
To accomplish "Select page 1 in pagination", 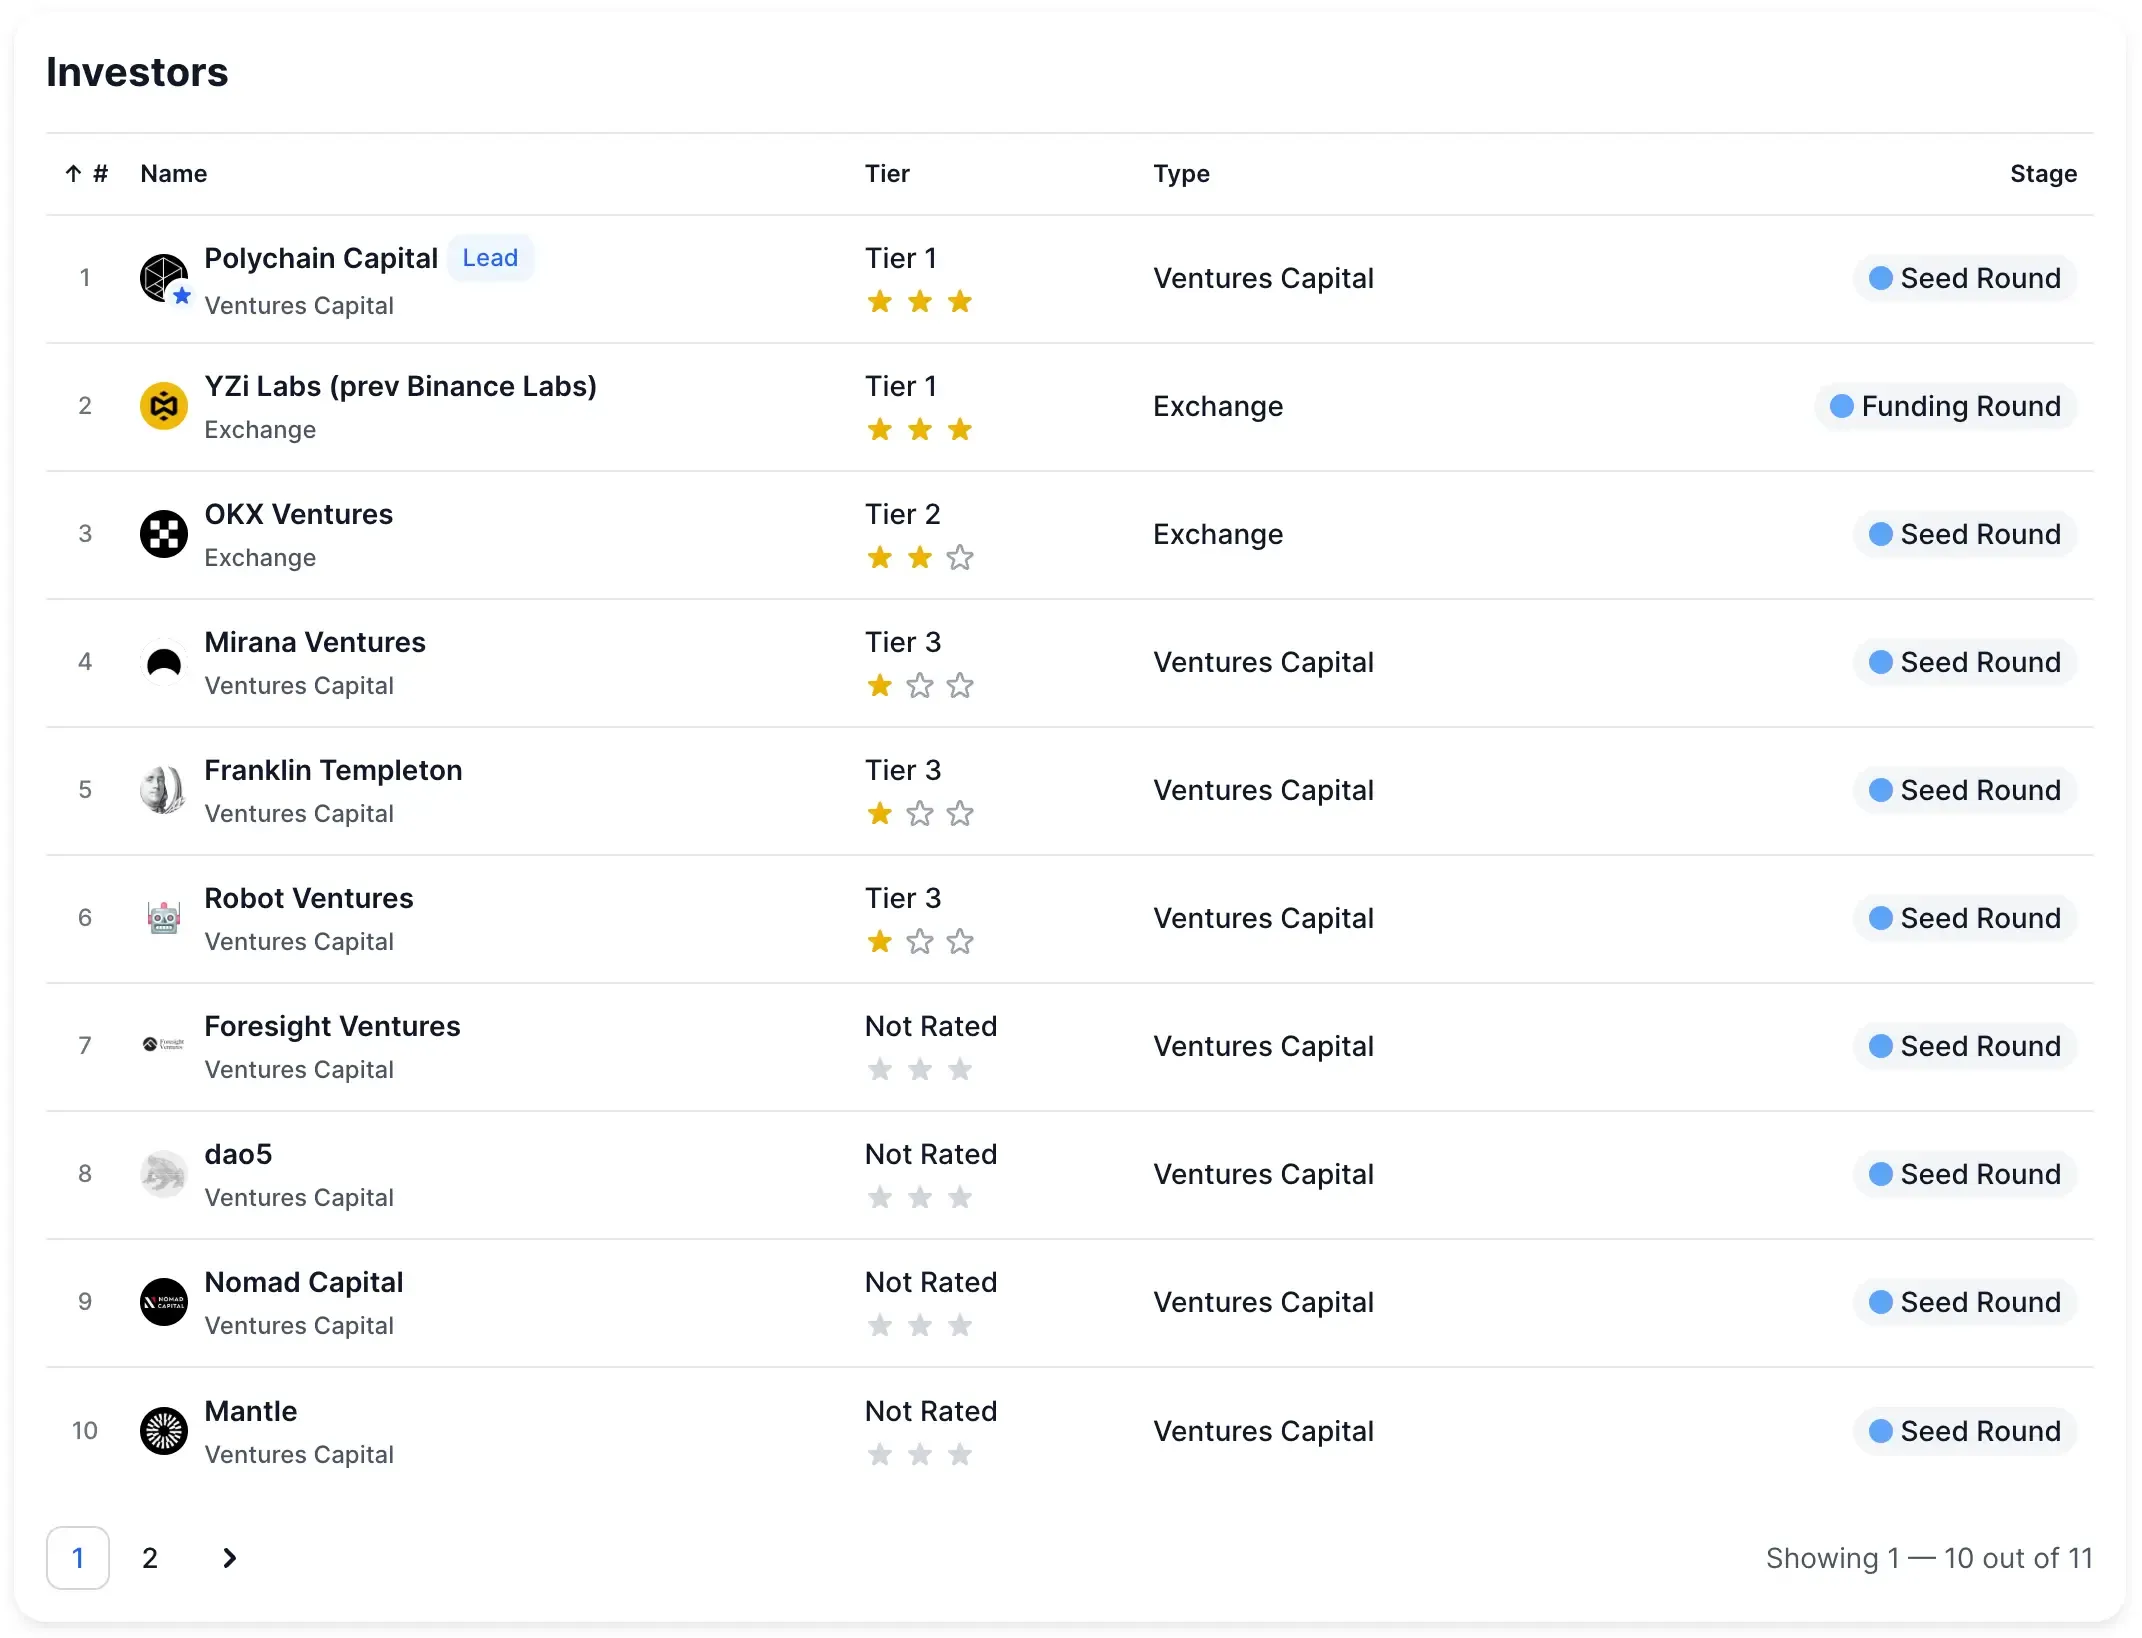I will (x=78, y=1558).
